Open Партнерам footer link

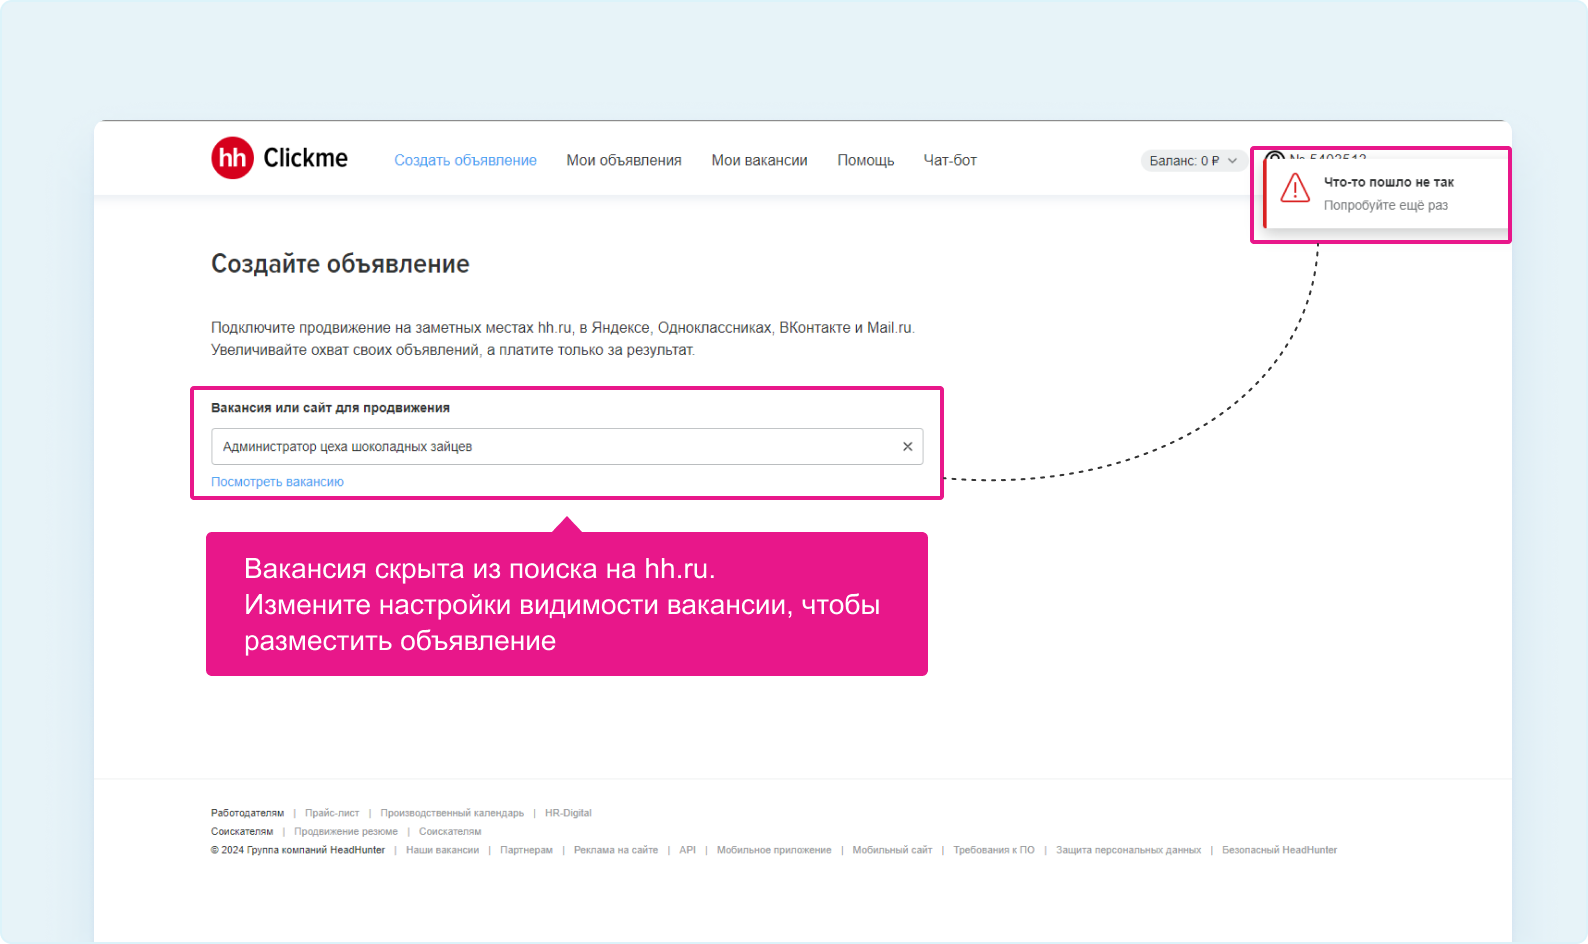coord(526,850)
